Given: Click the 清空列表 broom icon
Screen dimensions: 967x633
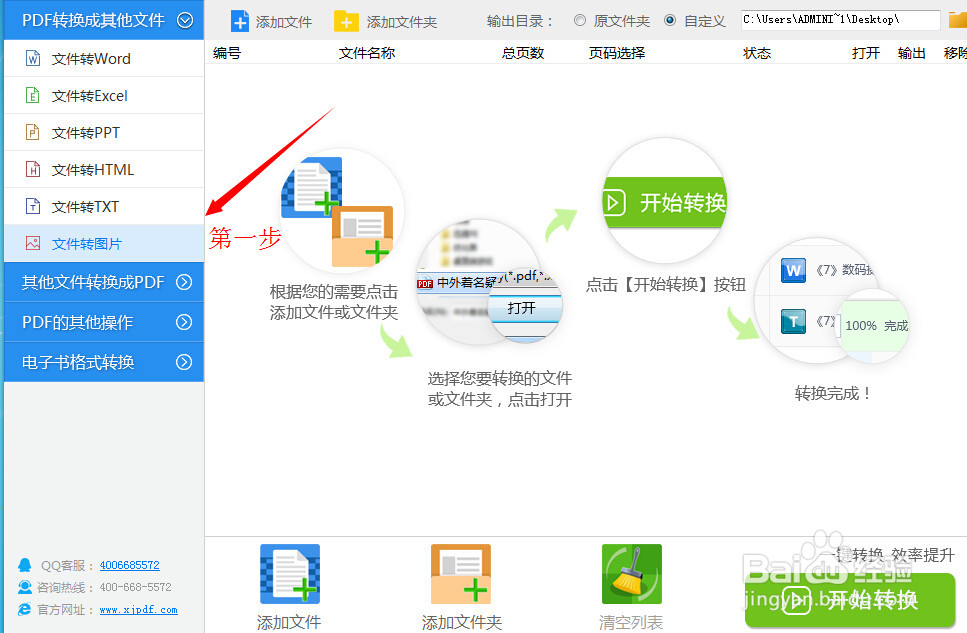Looking at the screenshot, I should 631,572.
